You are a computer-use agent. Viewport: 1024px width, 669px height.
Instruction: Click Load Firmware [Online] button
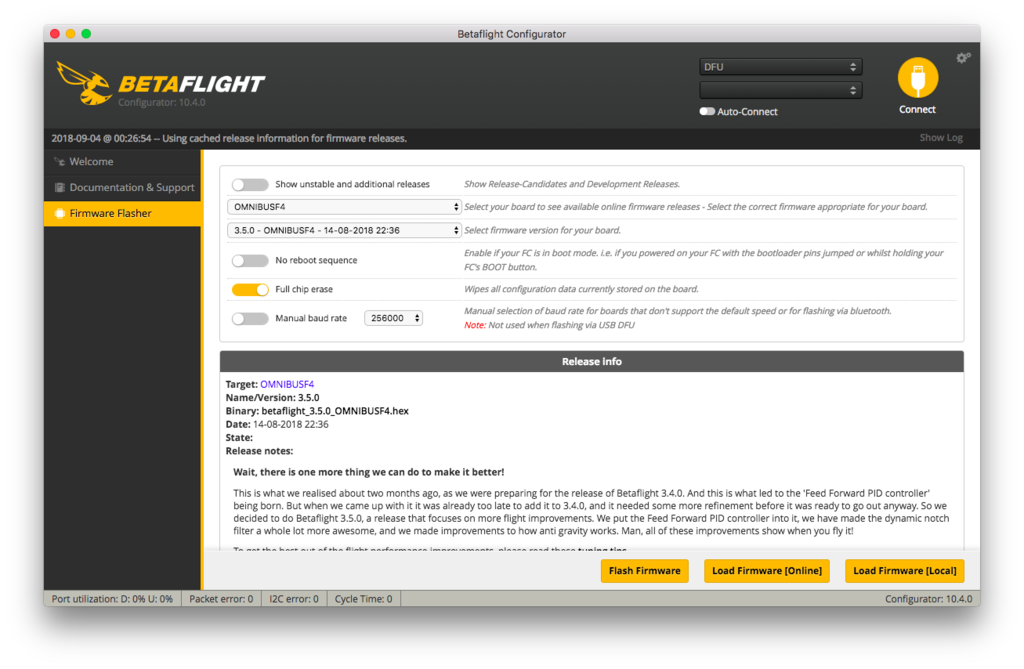tap(767, 571)
